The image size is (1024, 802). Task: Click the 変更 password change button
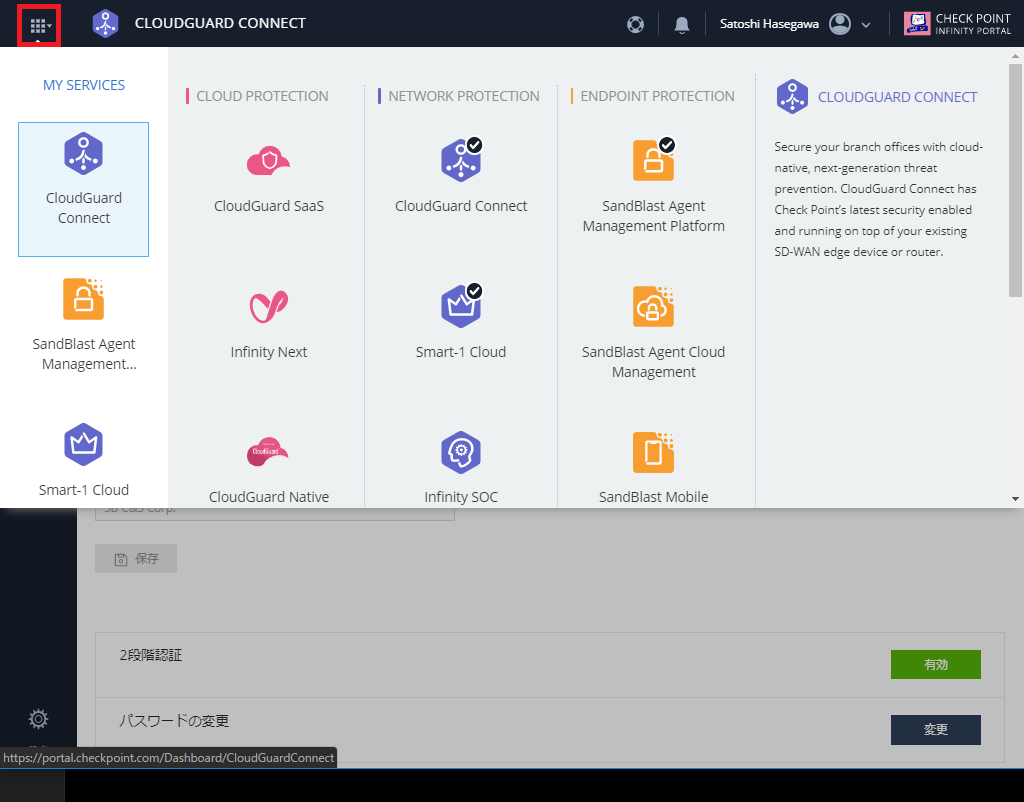point(935,730)
